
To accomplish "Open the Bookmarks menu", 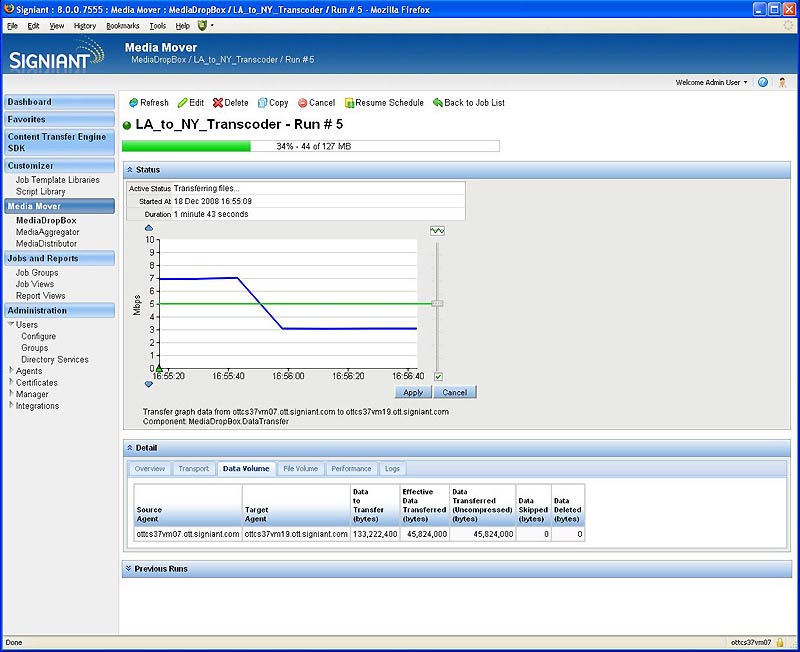I will [x=123, y=26].
